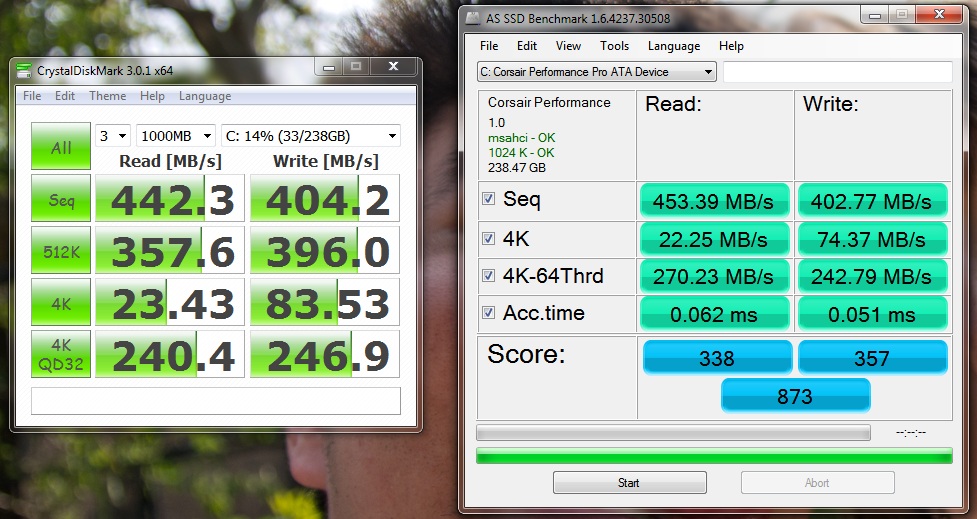Click 512K read result 357.6
The image size is (977, 519).
[x=169, y=250]
